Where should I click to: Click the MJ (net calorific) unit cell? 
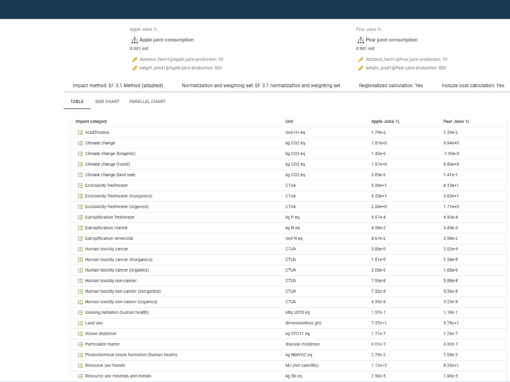[302, 366]
